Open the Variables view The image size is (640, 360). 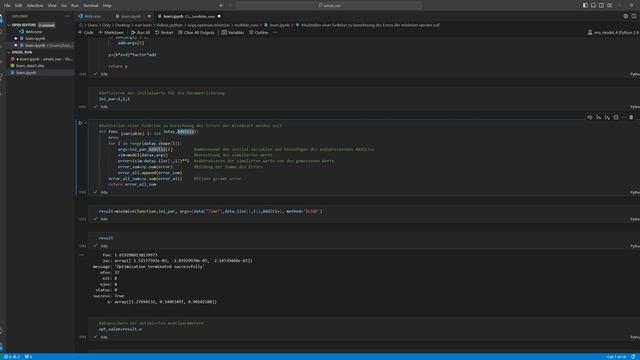(x=233, y=32)
